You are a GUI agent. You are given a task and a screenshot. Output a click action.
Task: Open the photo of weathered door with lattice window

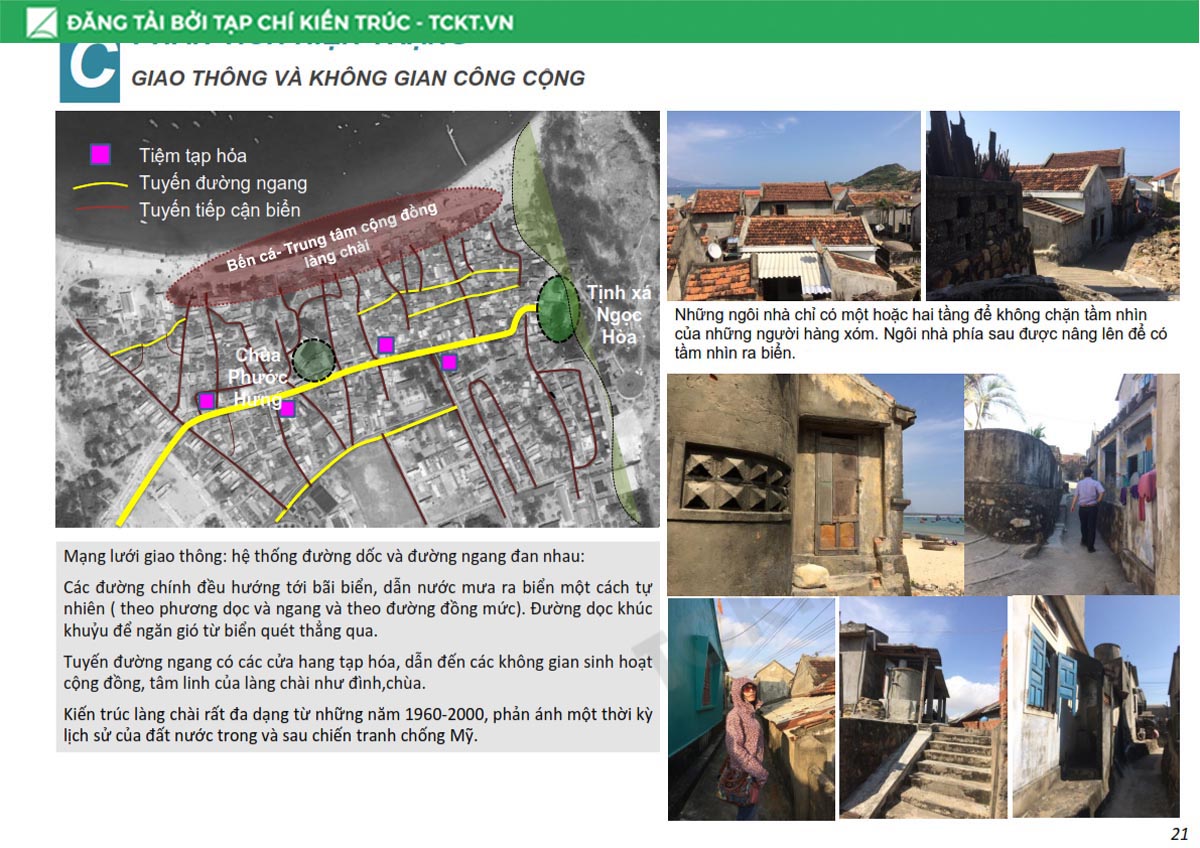tap(816, 484)
